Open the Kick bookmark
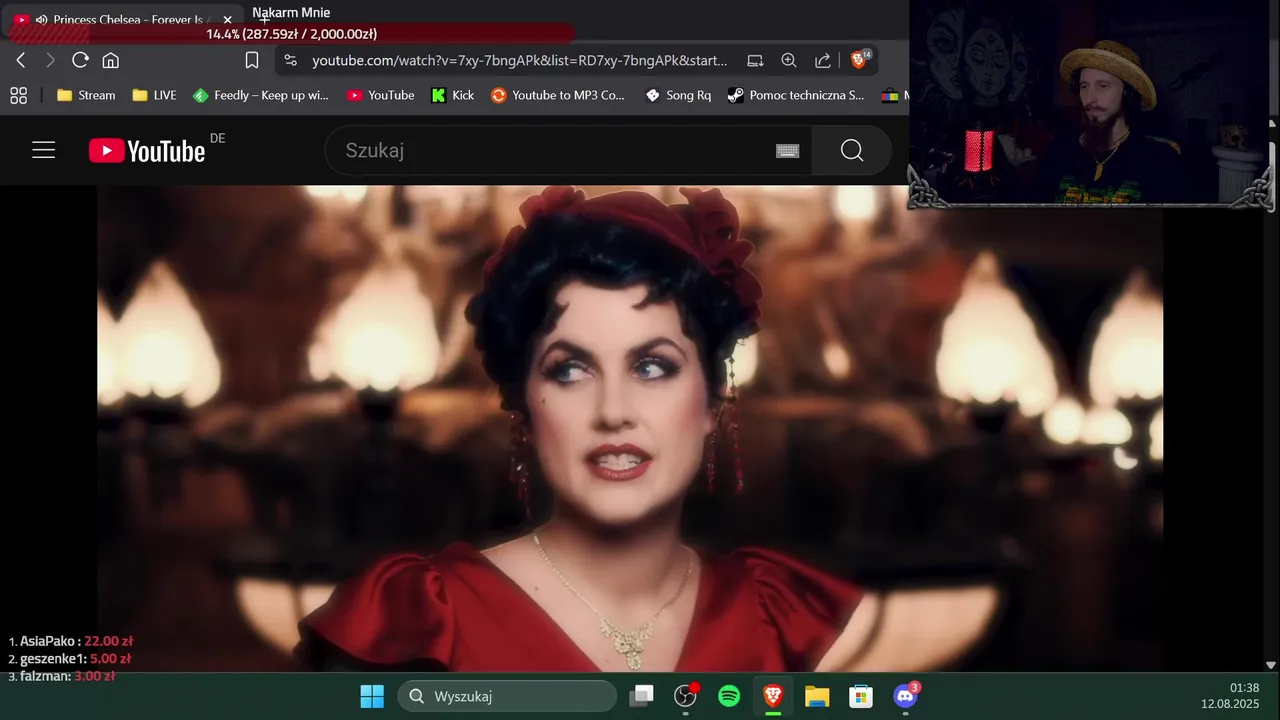Screen dimensions: 1280x720 coord(452,95)
